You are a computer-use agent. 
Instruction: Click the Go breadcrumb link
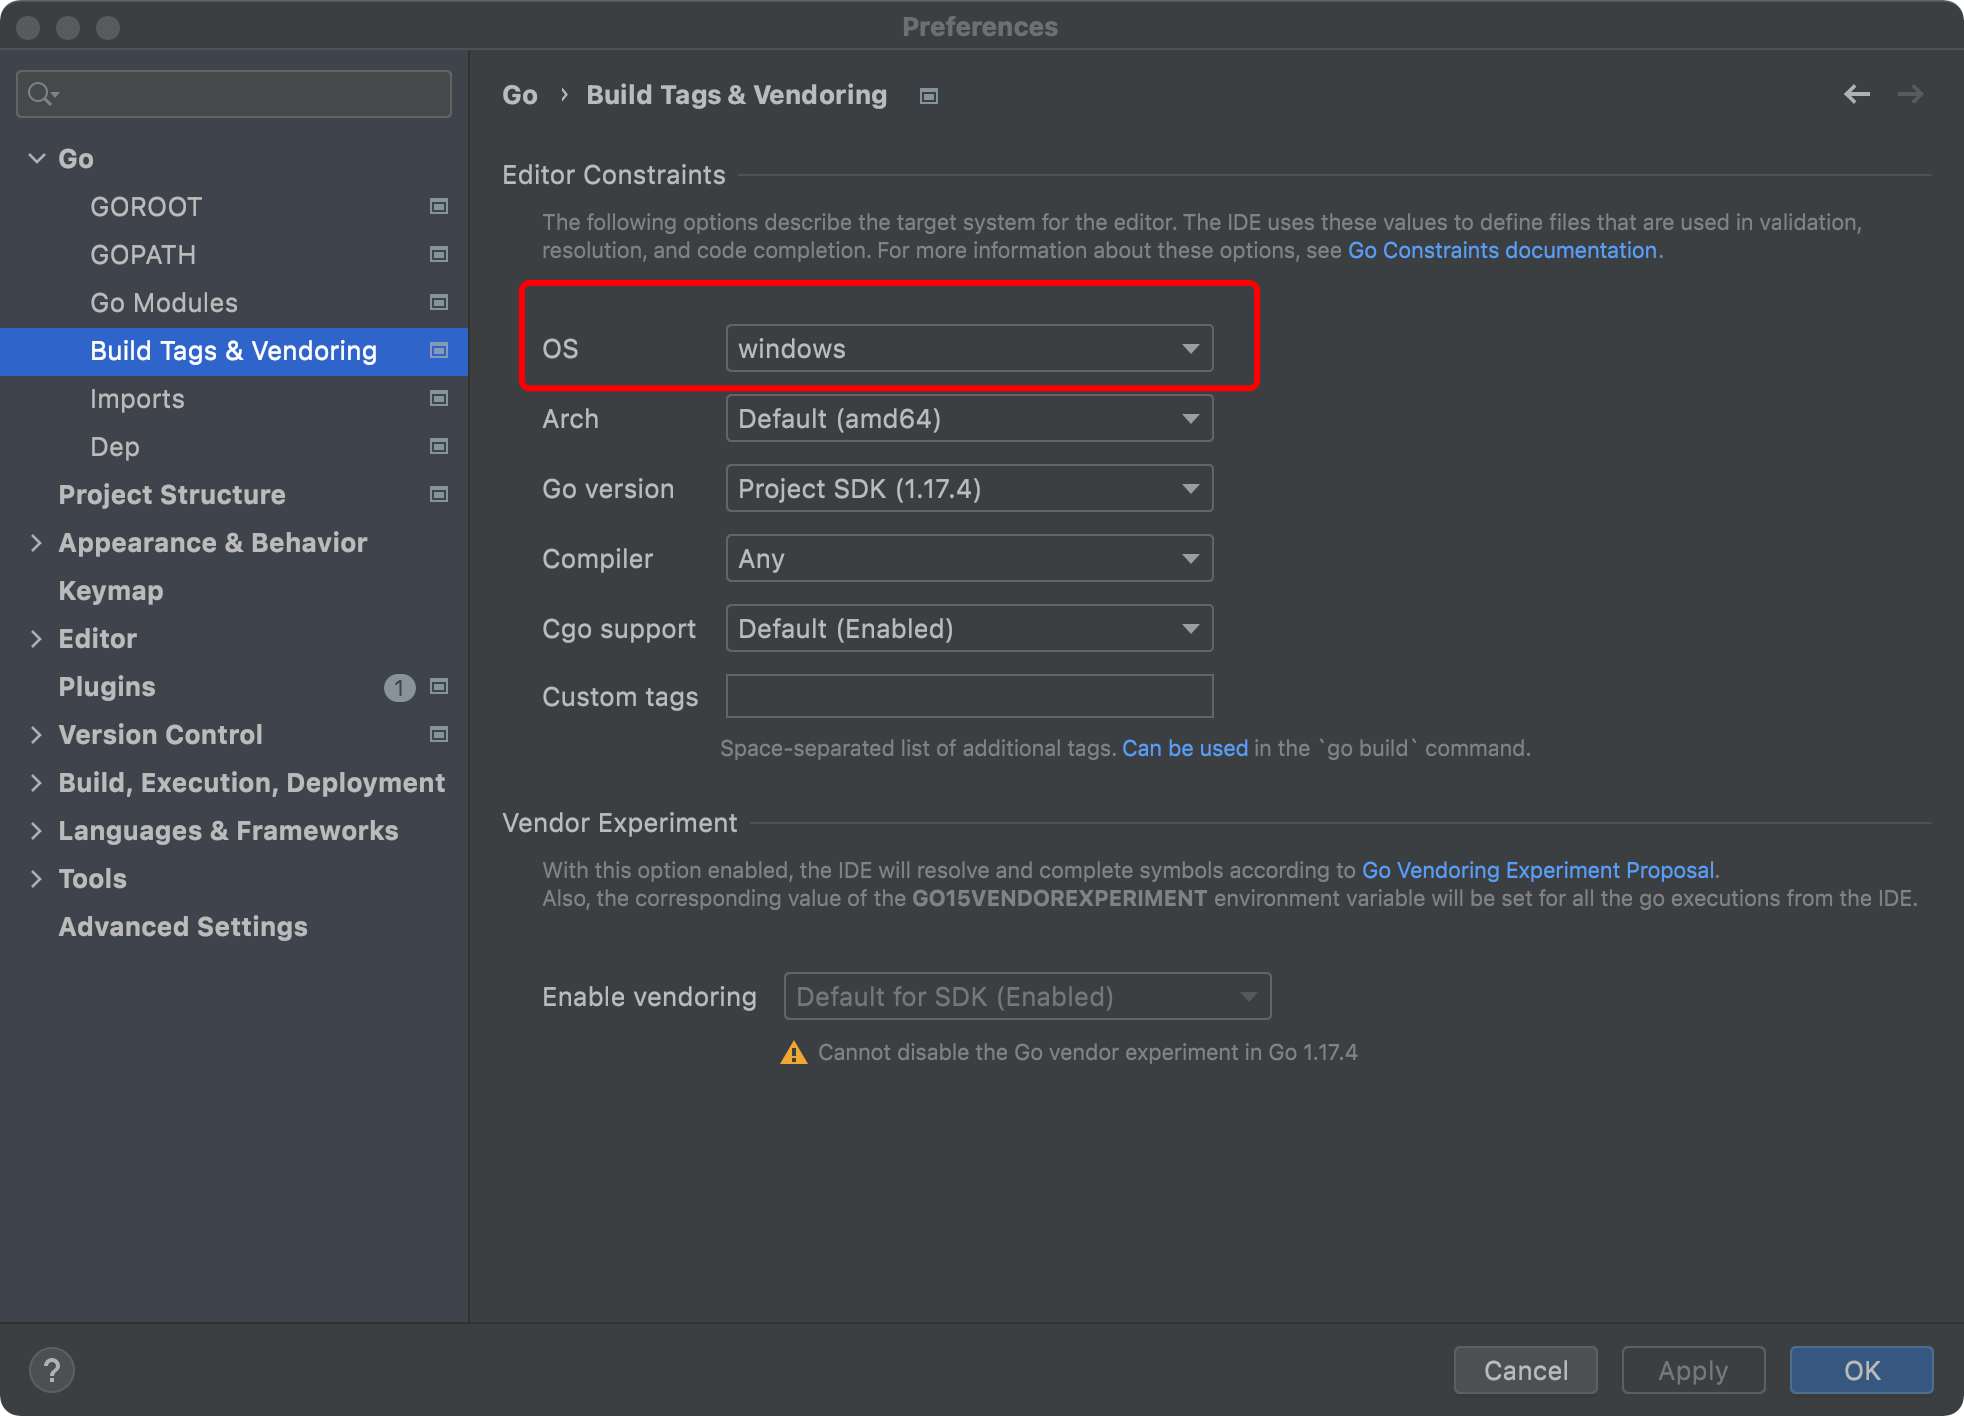tap(520, 95)
